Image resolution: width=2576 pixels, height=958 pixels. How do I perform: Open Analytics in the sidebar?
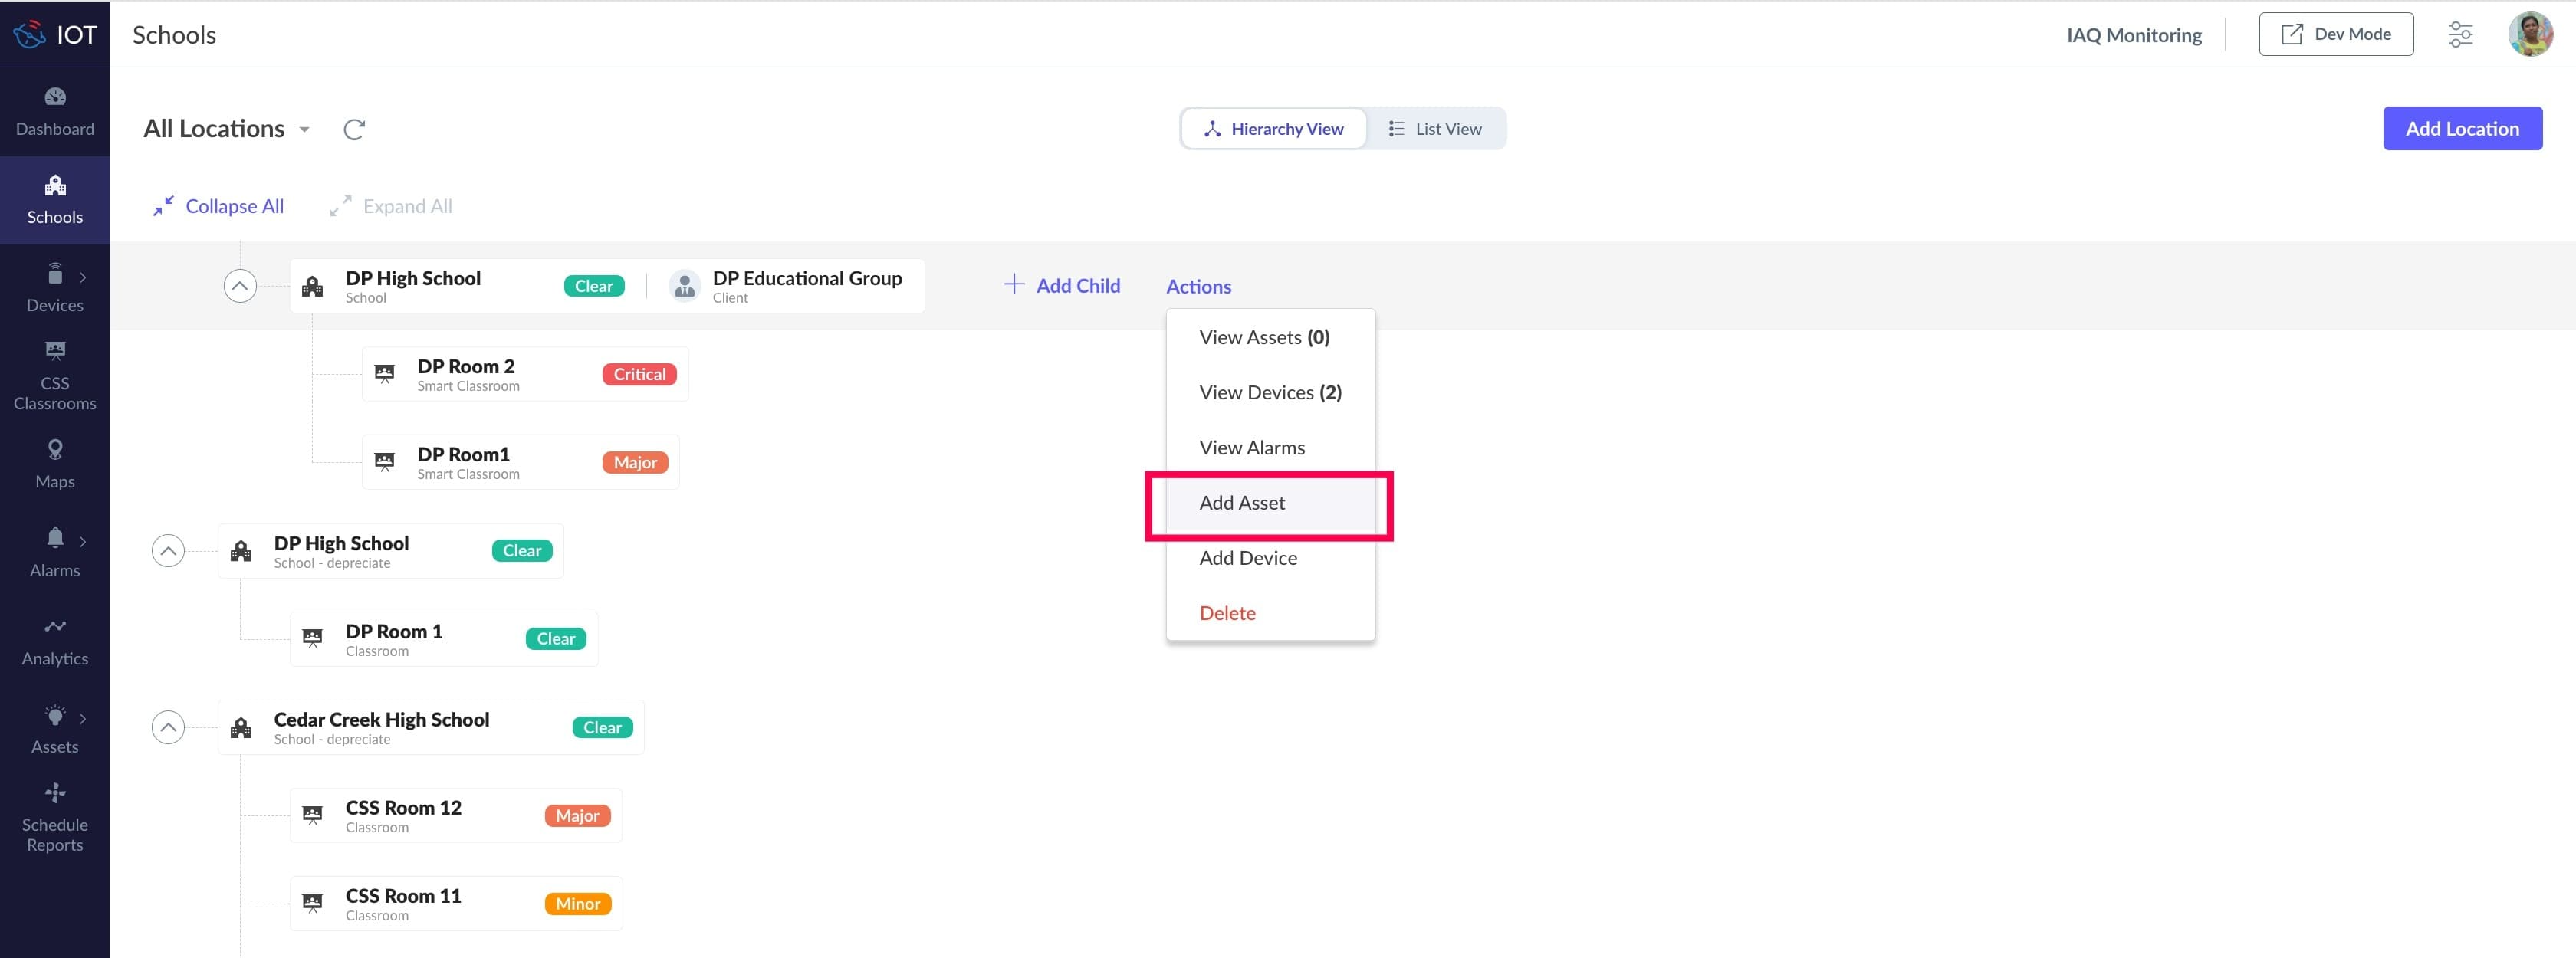click(55, 641)
